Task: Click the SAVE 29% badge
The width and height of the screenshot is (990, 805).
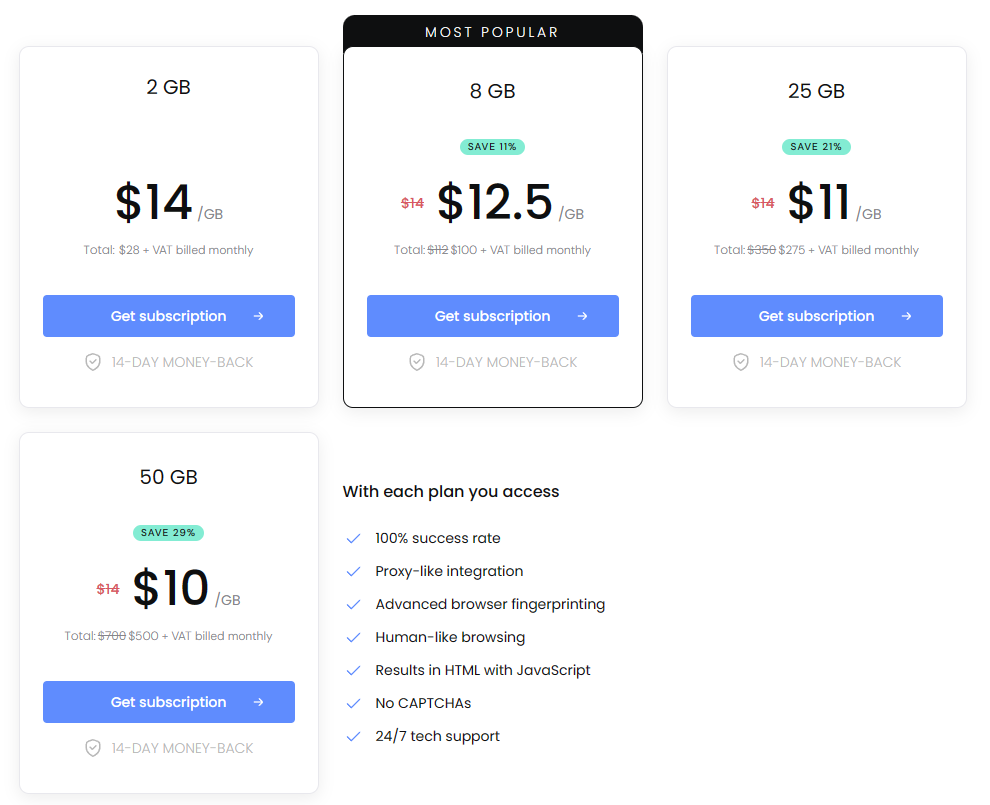Action: pyautogui.click(x=168, y=533)
